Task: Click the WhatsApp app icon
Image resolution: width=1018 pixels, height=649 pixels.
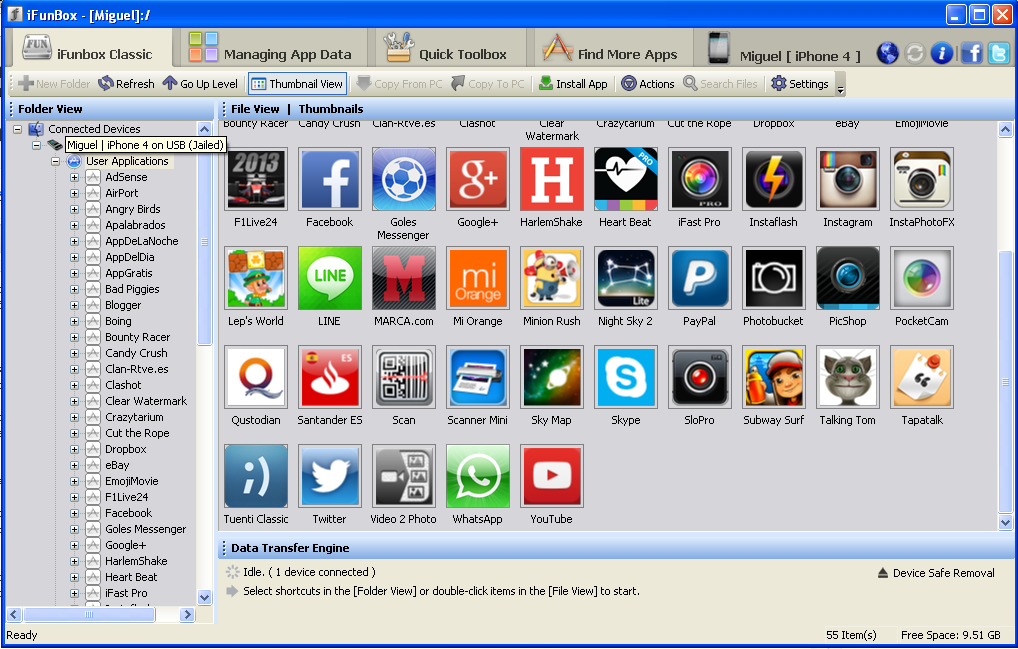Action: pos(477,476)
